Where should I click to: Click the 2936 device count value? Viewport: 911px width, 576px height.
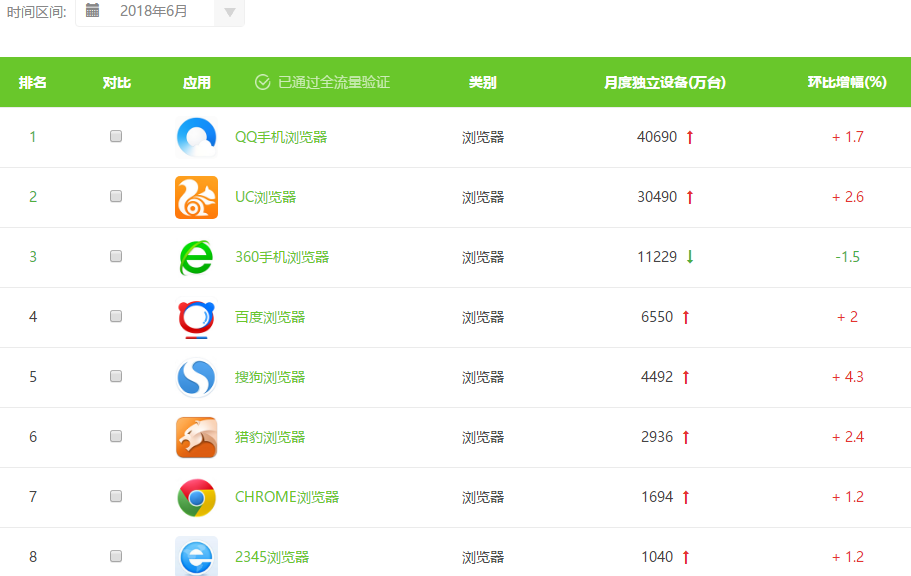pos(657,437)
